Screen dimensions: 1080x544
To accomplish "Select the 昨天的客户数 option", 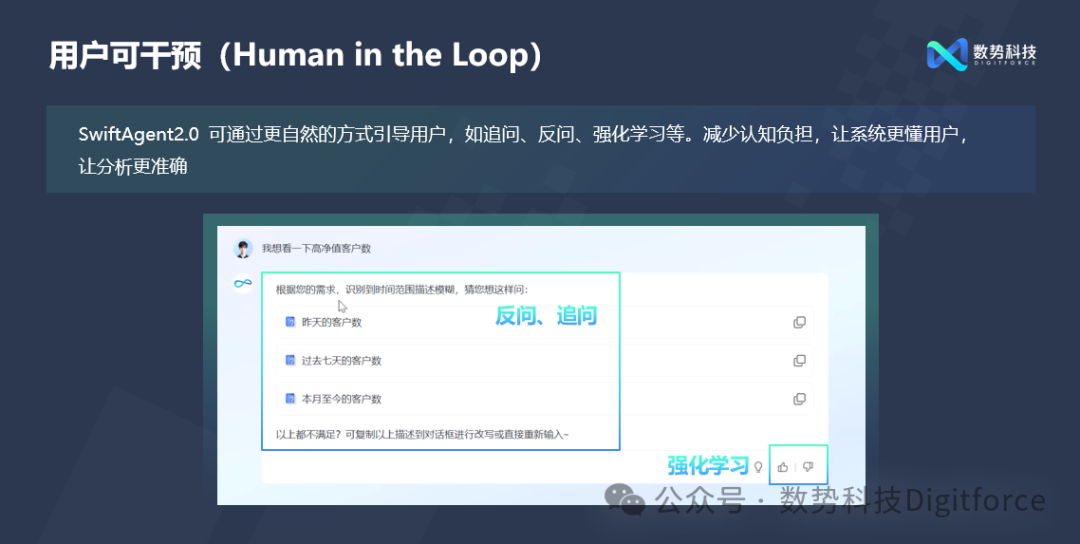I will (x=544, y=322).
